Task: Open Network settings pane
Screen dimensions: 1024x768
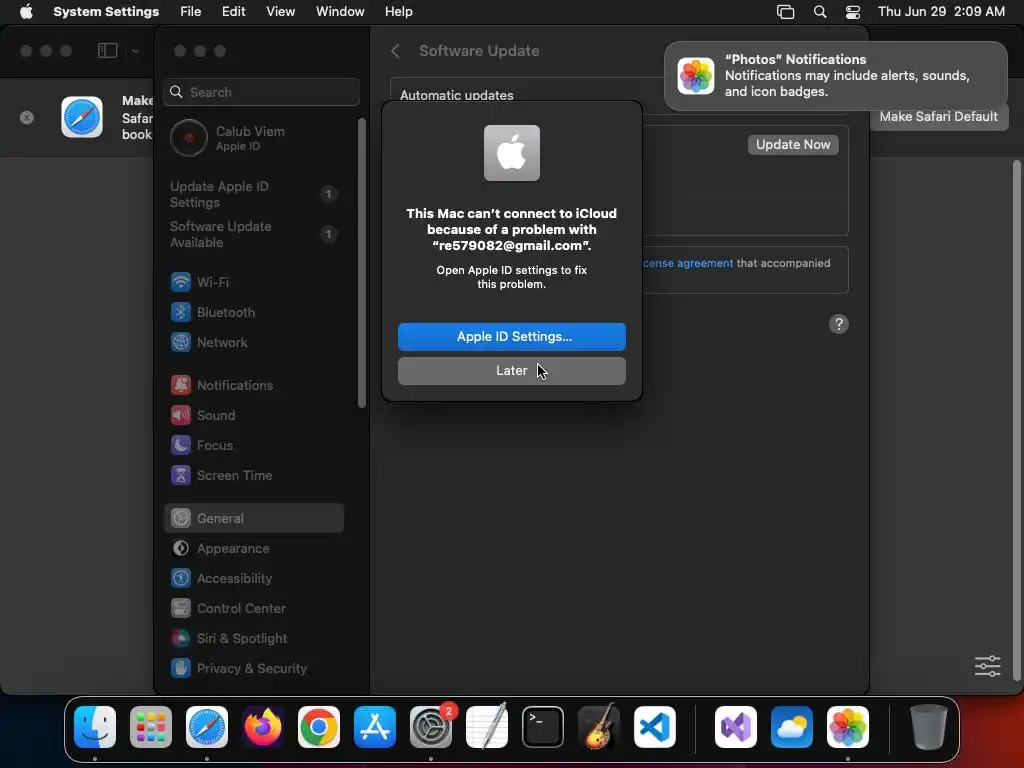Action: coord(253,342)
